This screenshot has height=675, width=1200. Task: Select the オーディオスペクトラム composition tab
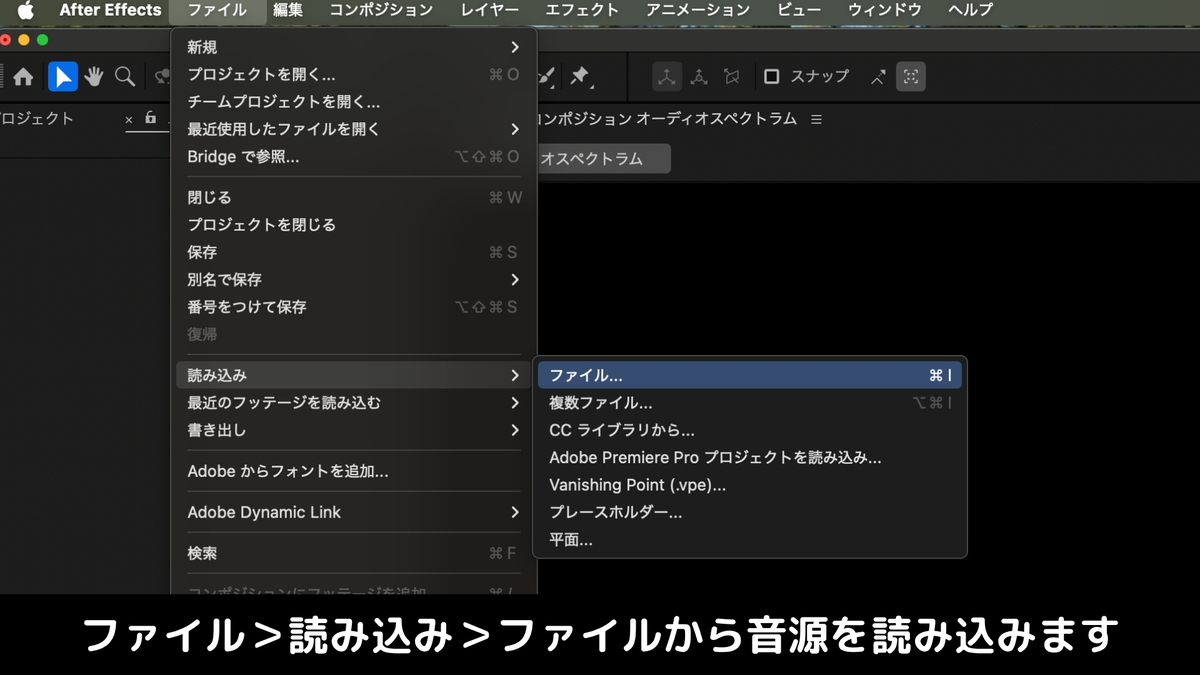coord(603,159)
